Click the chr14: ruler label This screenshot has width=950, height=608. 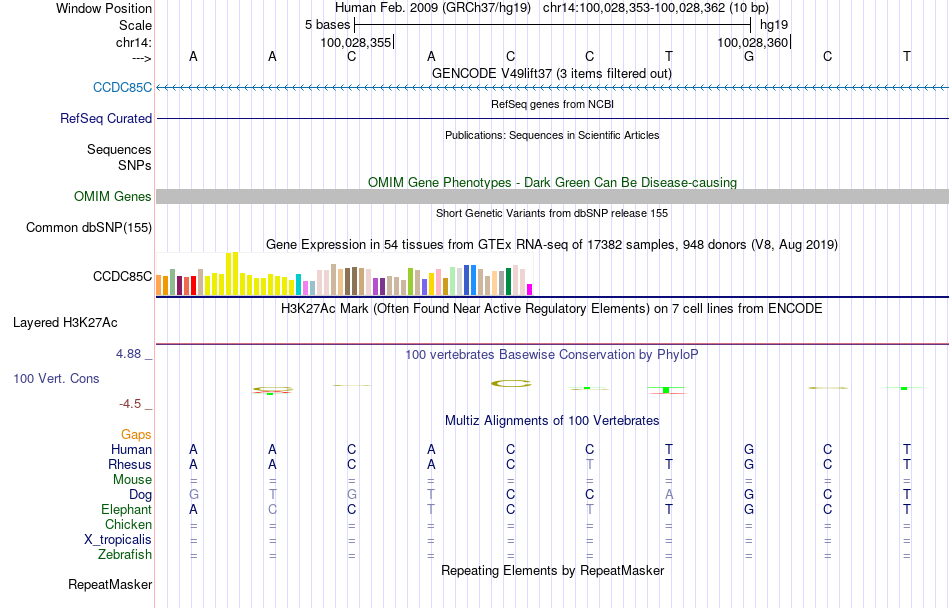tap(134, 42)
